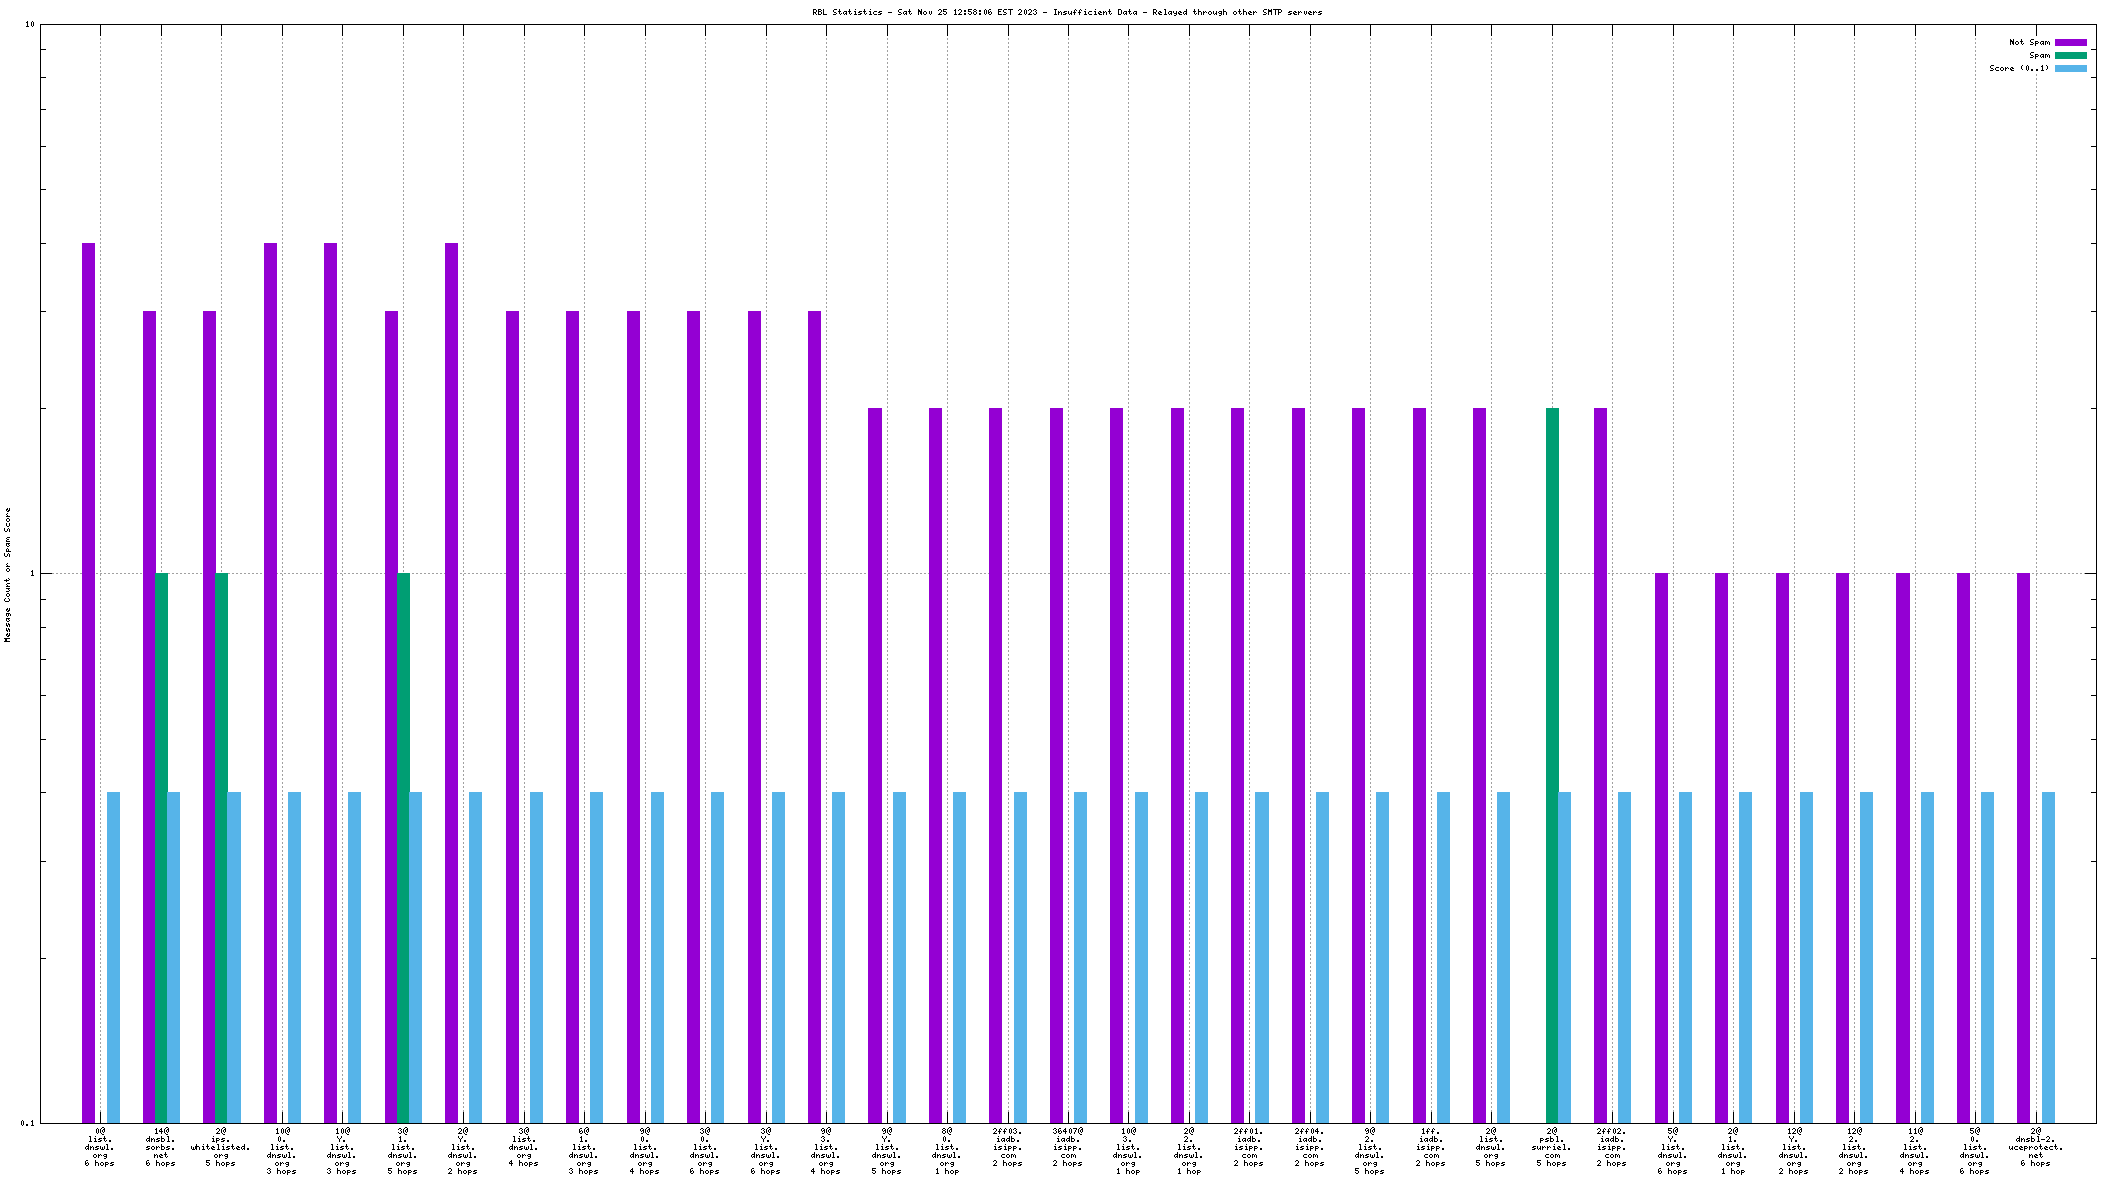
Task: Click the first purple bar for list.dnswl.org 6 hops
Action: 89,682
